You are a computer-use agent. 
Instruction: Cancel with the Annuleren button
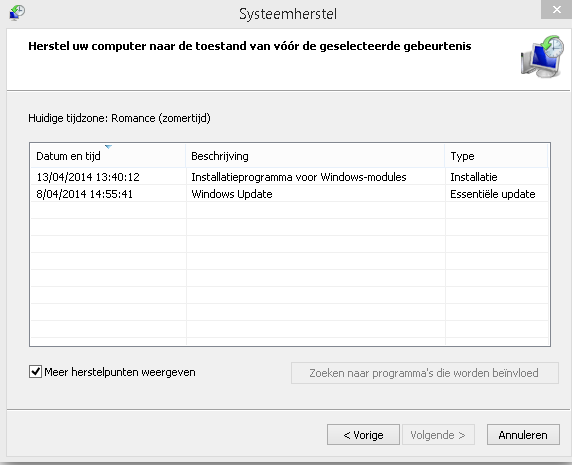click(523, 435)
